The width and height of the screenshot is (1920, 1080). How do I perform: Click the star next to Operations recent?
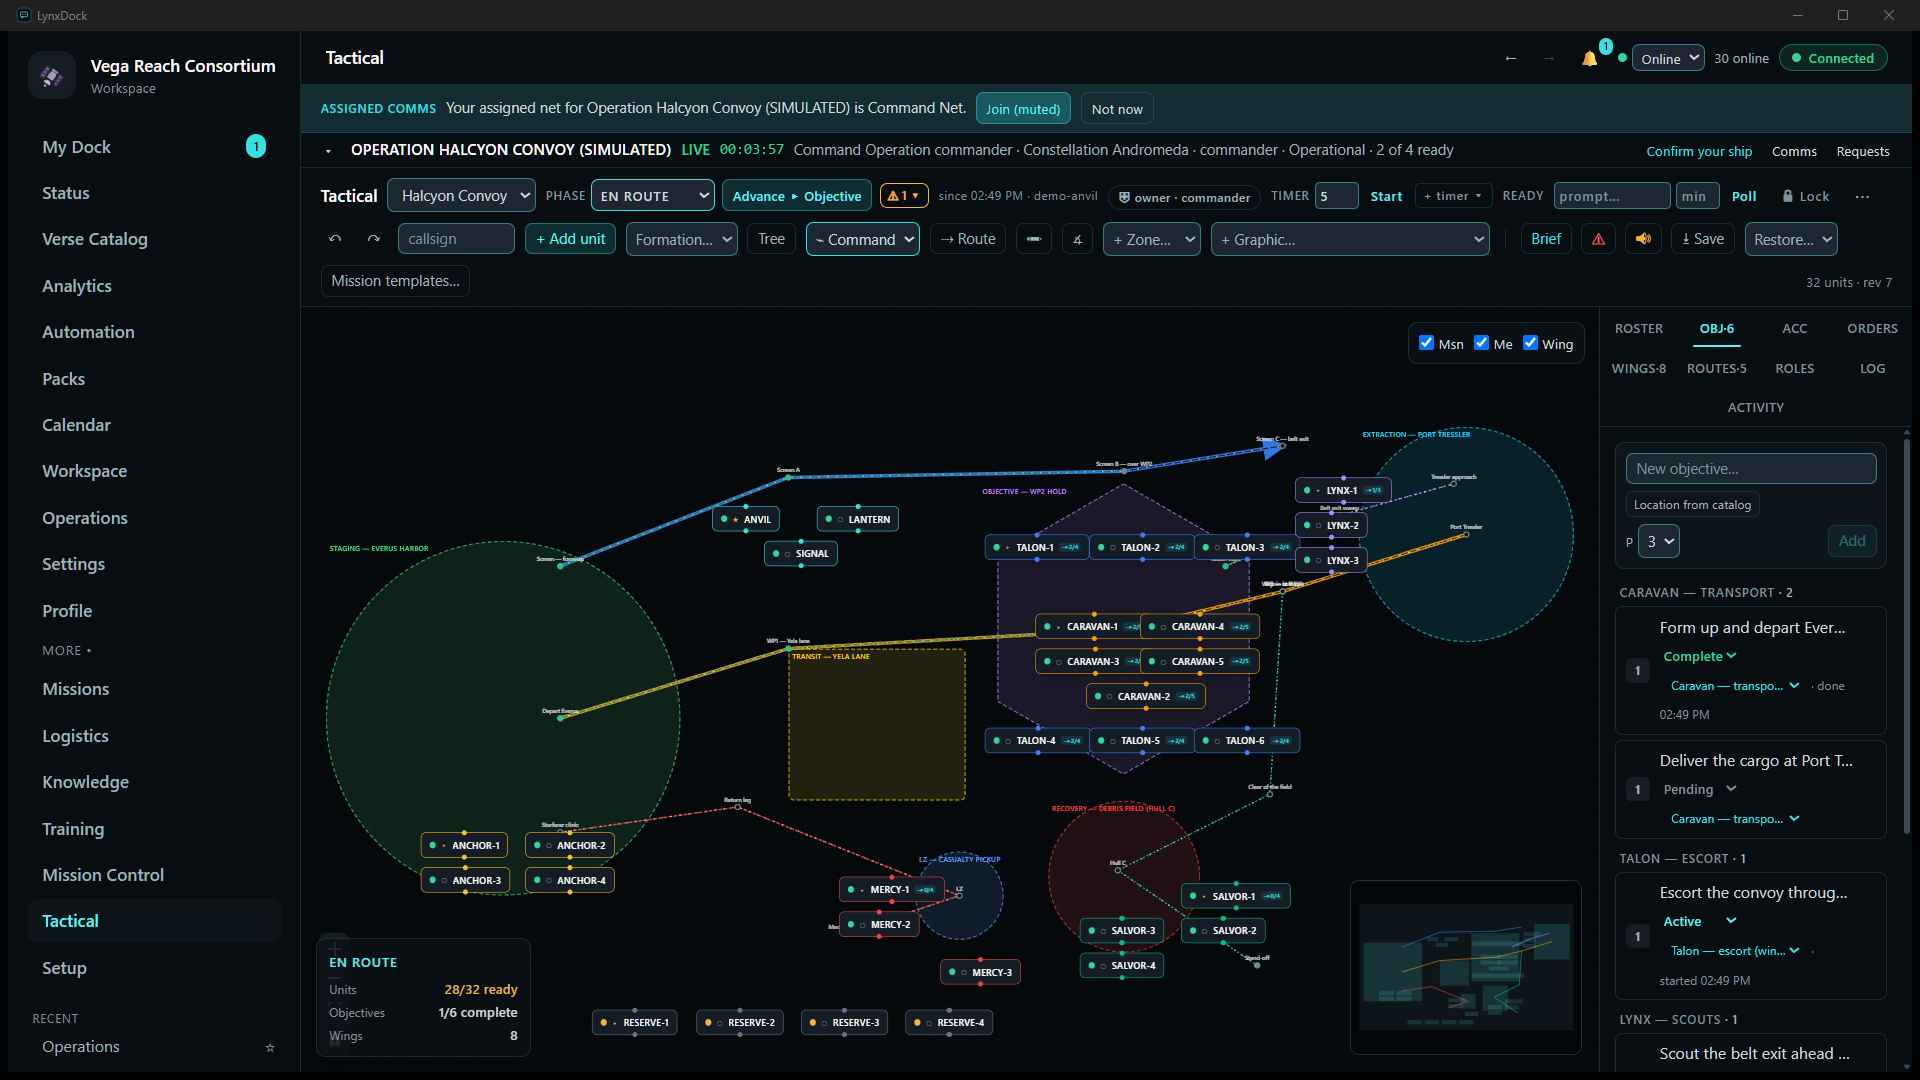point(270,1047)
